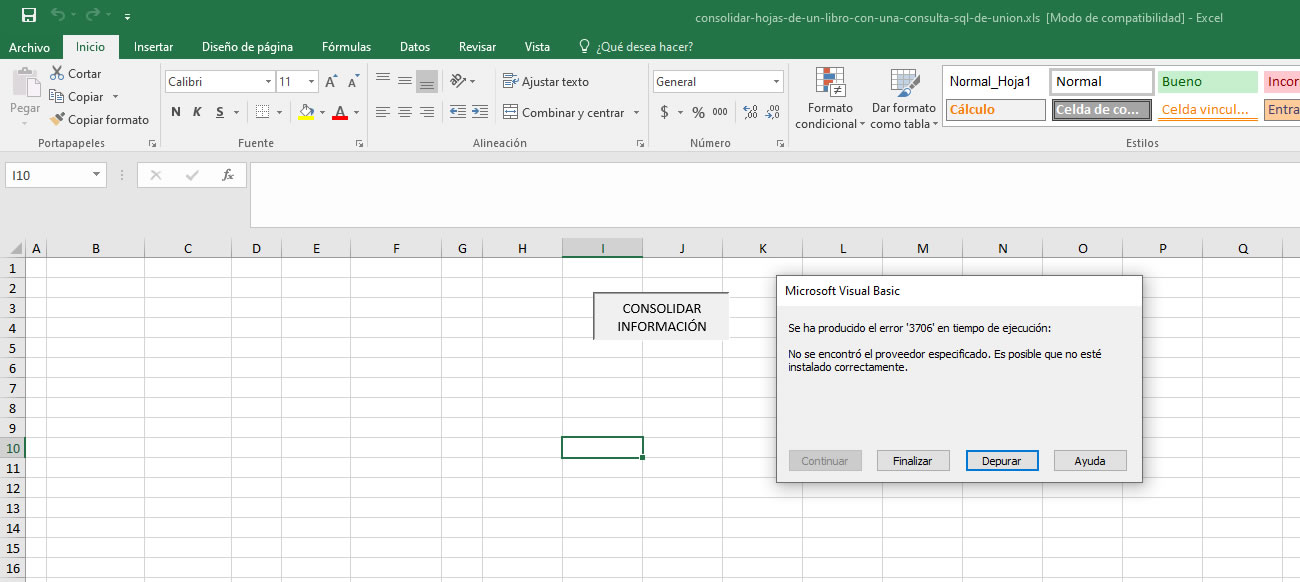Toggle Ajustar texto wrapping
1300x582 pixels.
coord(546,82)
